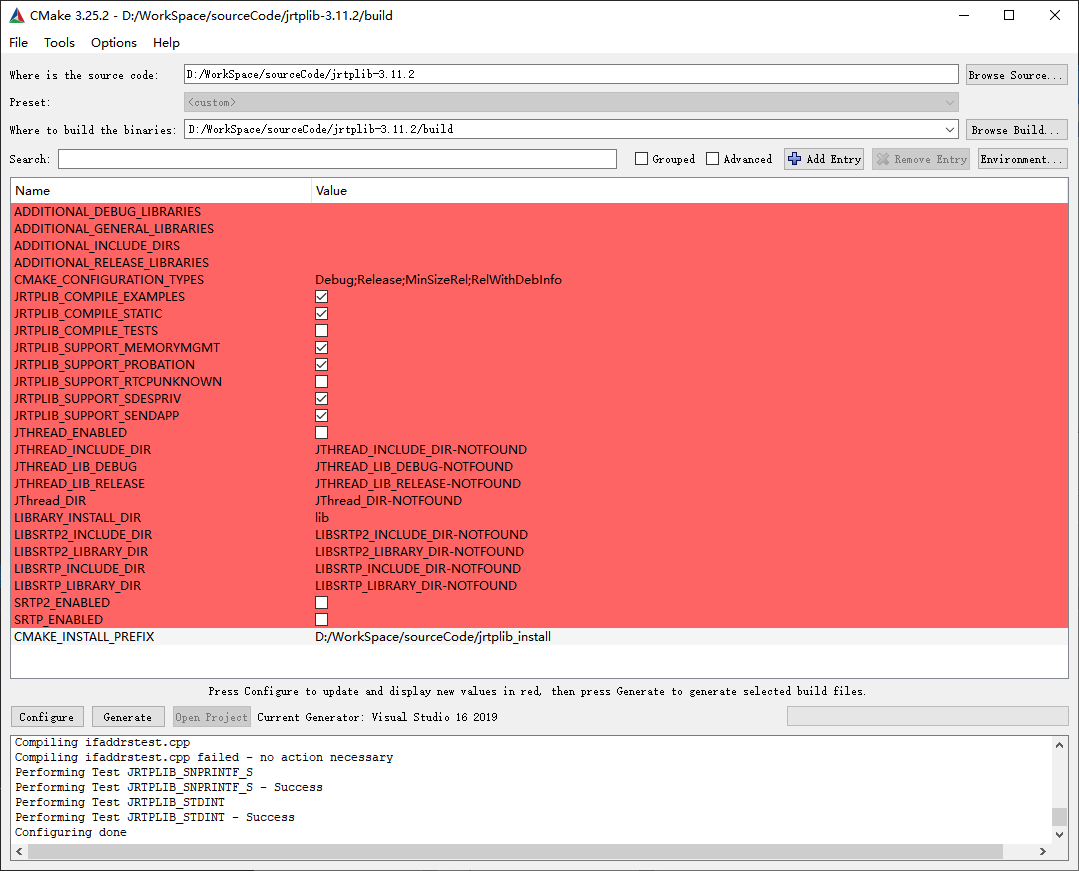
Task: Click the JThread_DIR-NOTFOUND value
Action: (x=389, y=500)
